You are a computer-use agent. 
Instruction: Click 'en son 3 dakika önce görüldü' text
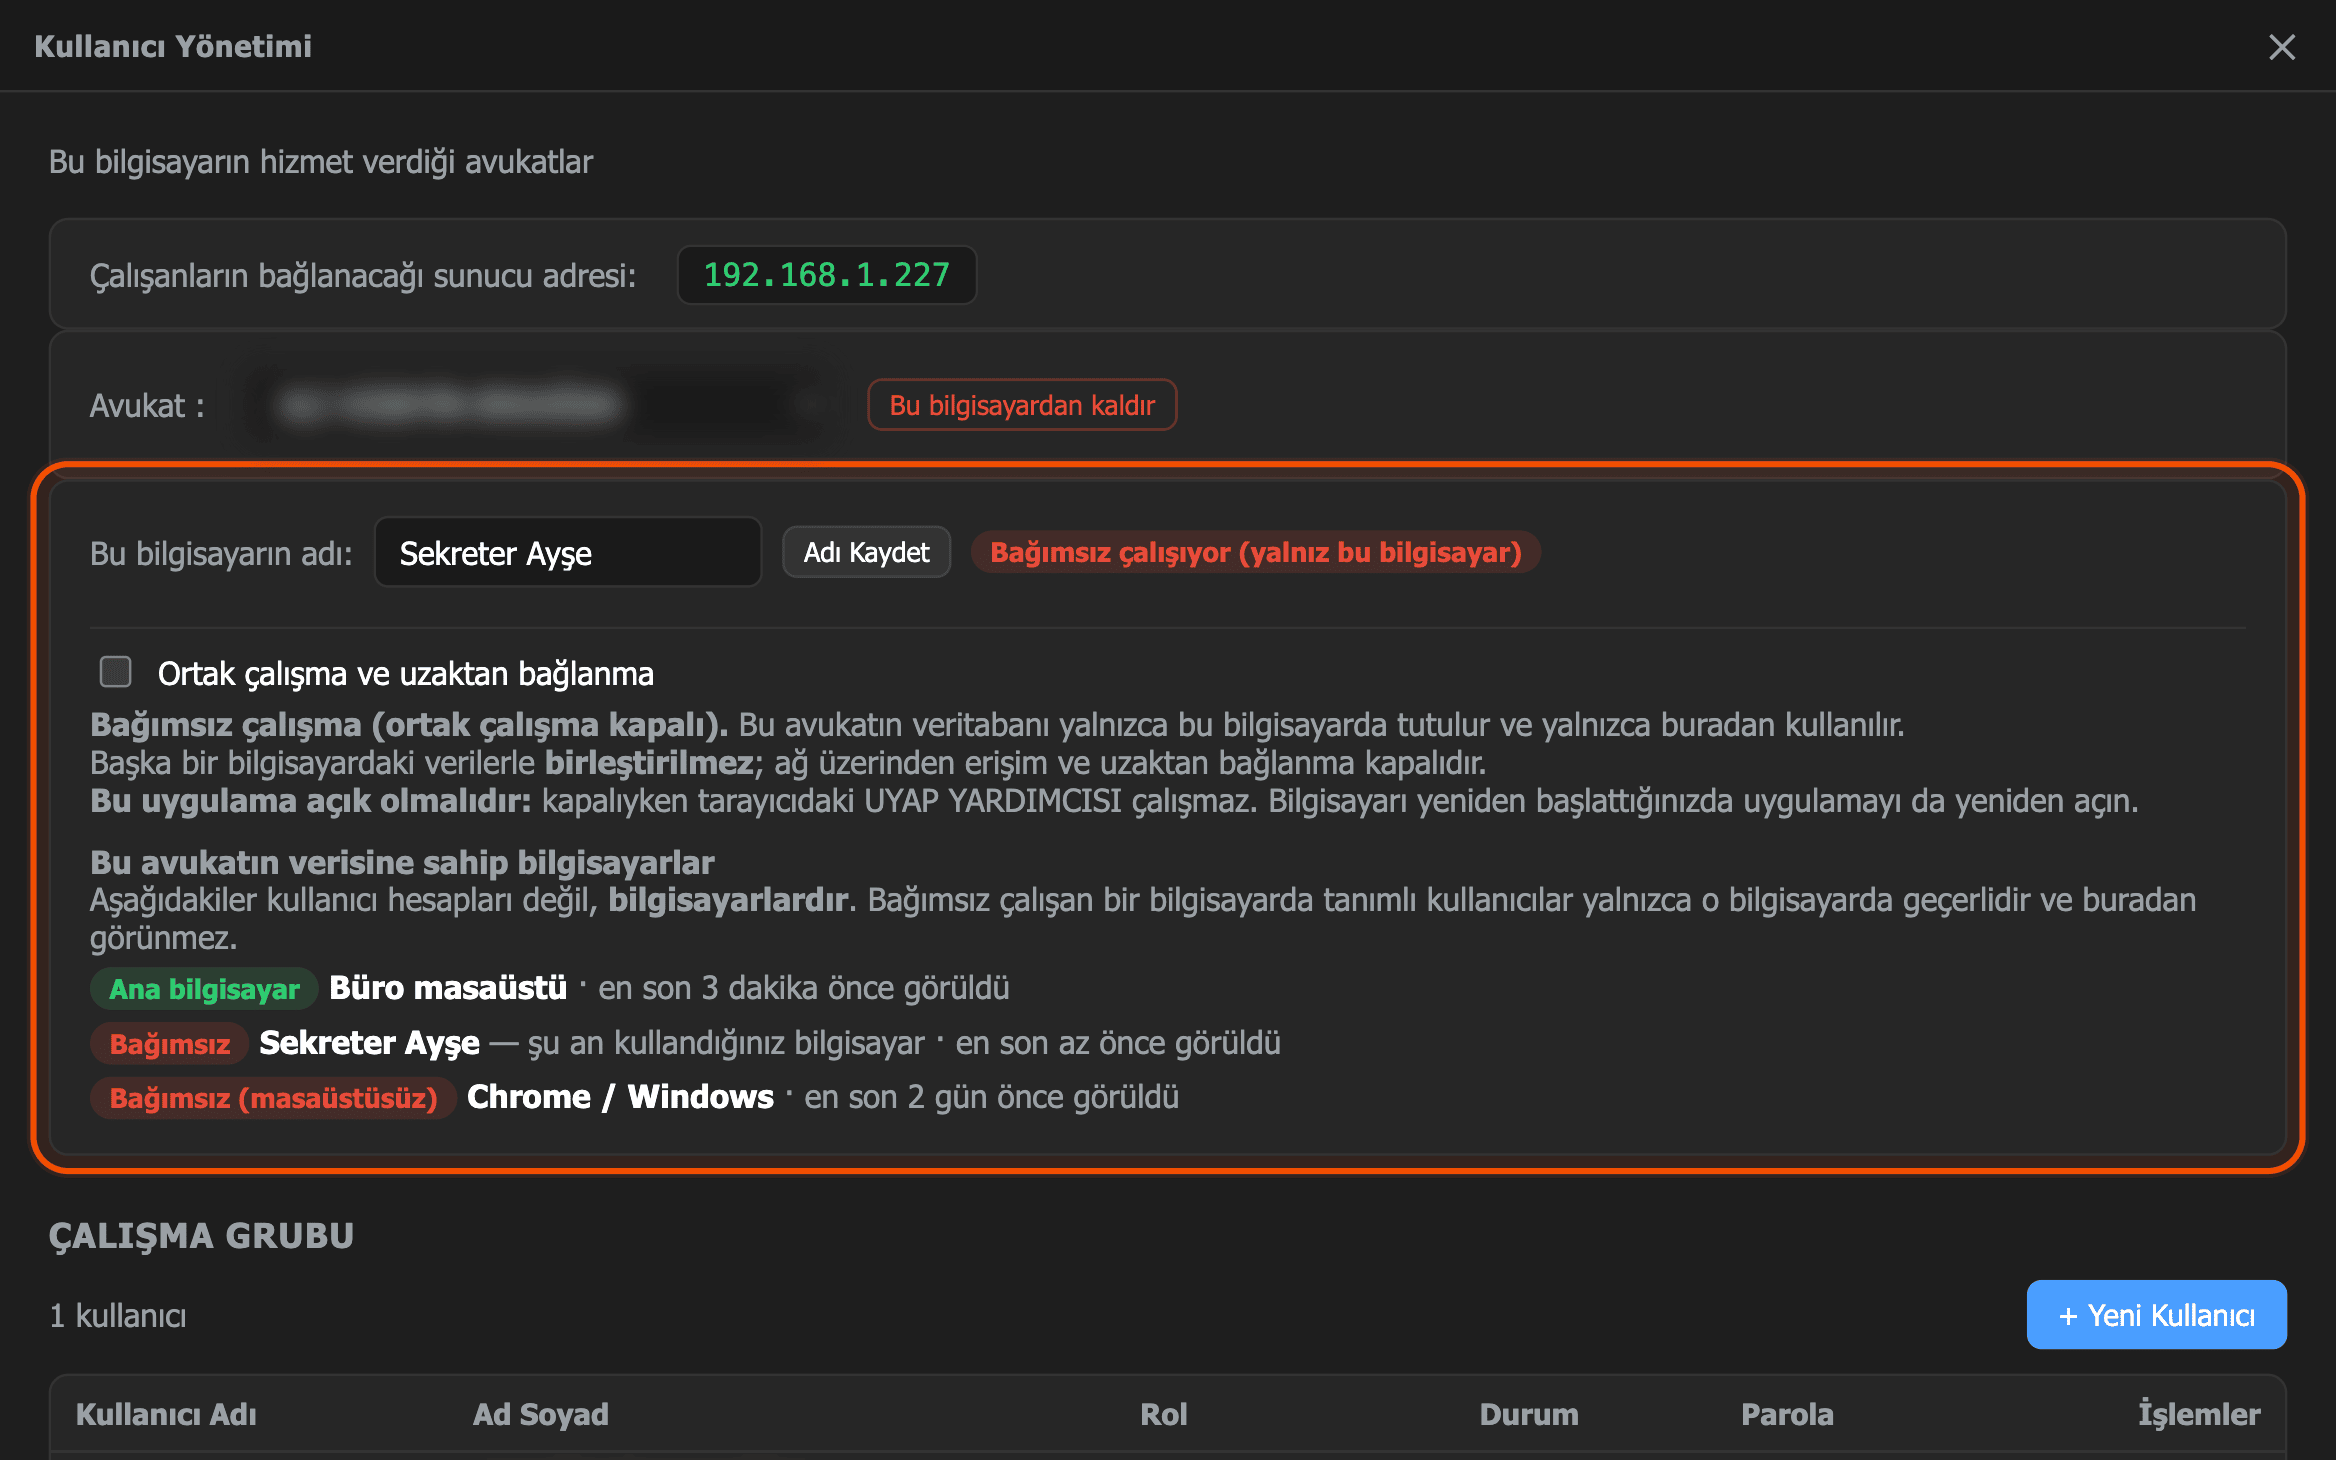(x=804, y=988)
